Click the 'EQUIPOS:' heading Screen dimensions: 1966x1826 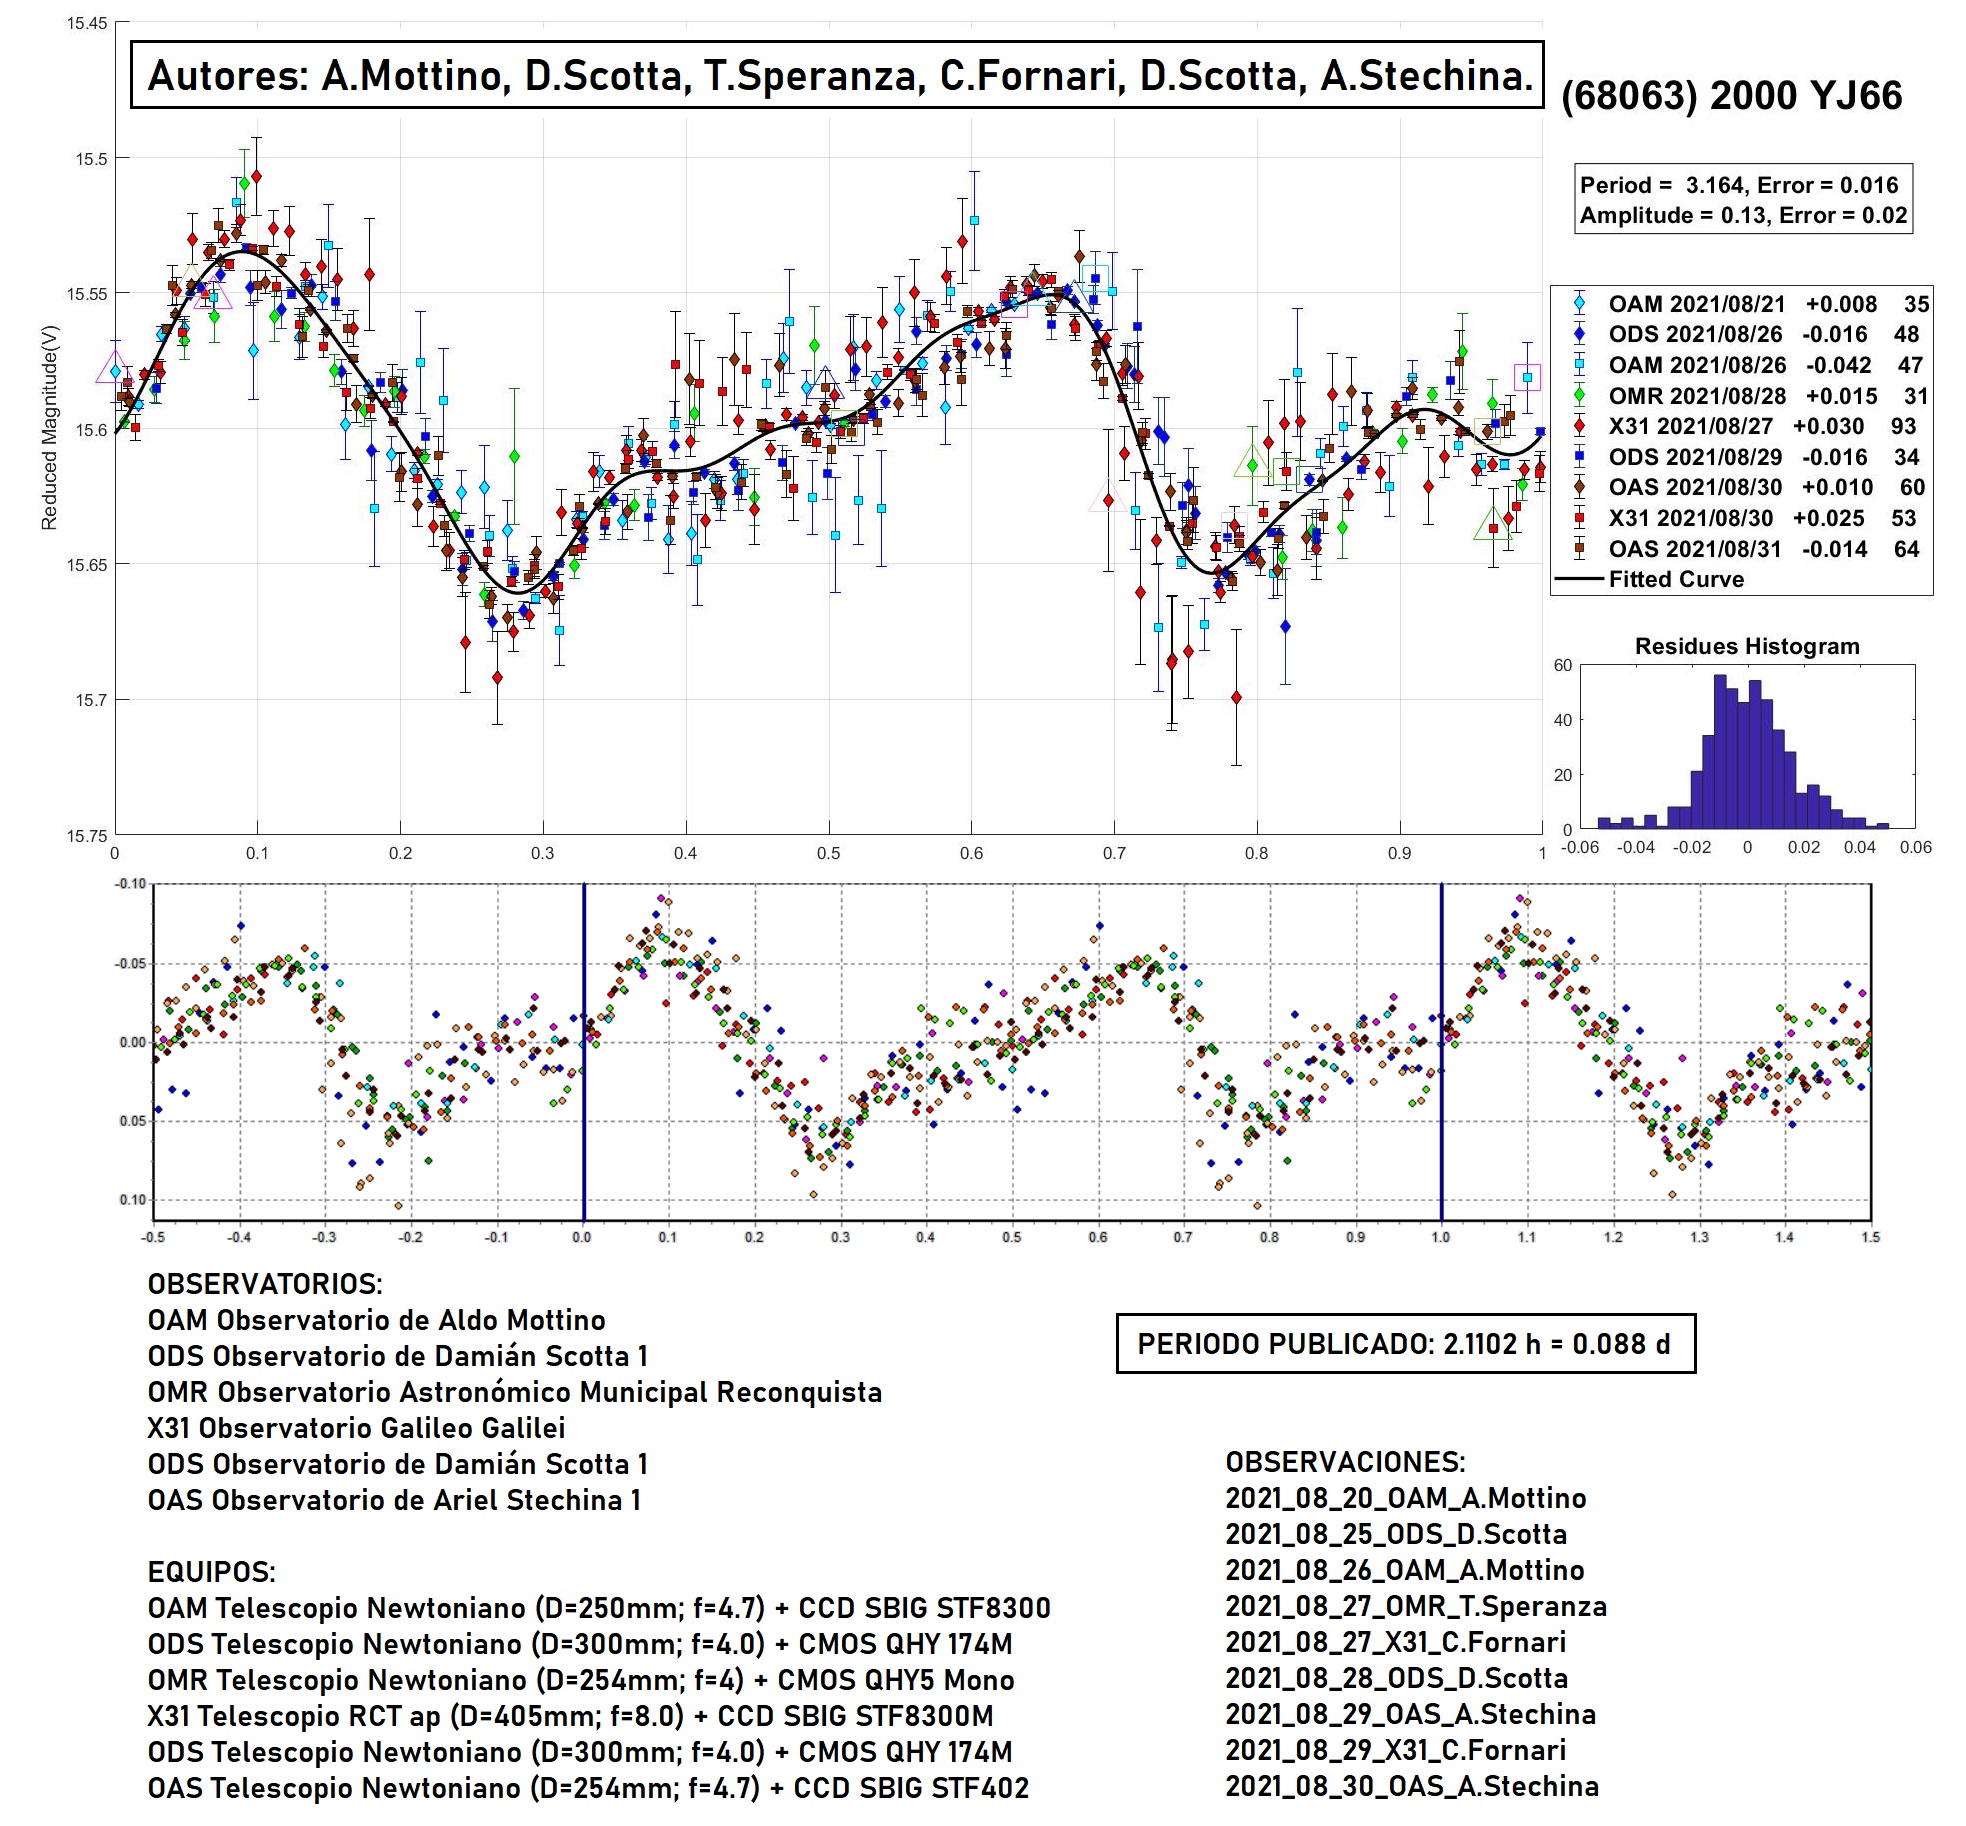point(212,1572)
